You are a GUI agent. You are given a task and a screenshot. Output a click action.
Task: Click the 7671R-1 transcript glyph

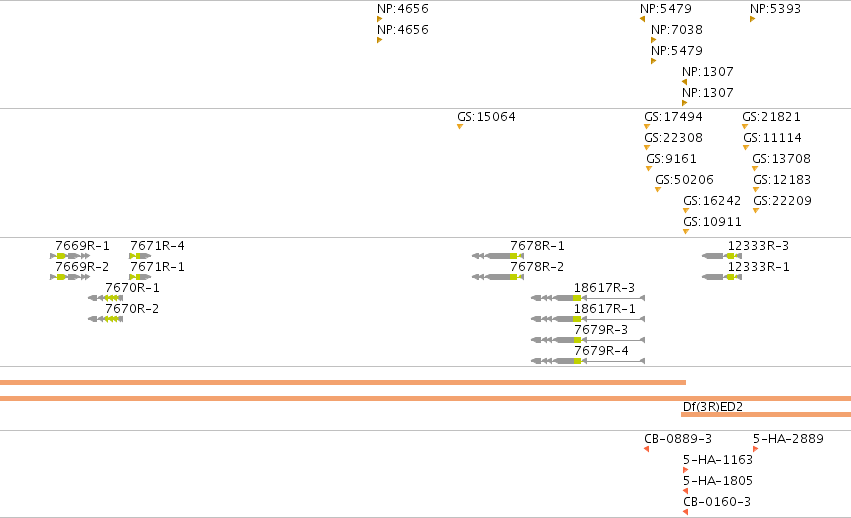[x=140, y=277]
